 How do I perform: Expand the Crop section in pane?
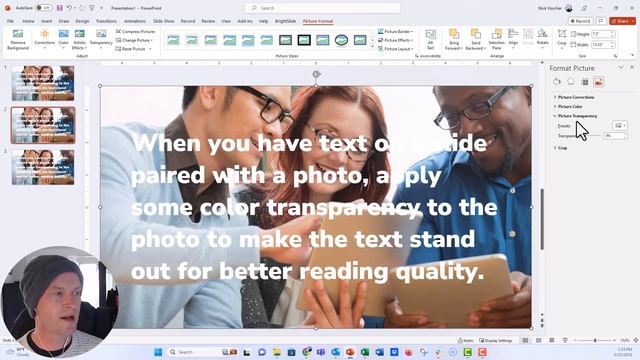point(562,148)
